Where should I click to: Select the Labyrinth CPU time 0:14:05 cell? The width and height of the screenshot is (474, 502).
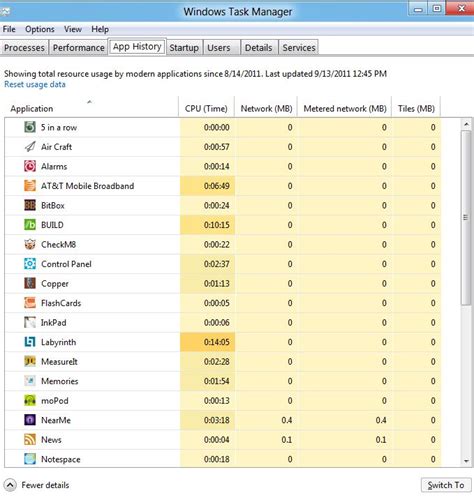(207, 342)
